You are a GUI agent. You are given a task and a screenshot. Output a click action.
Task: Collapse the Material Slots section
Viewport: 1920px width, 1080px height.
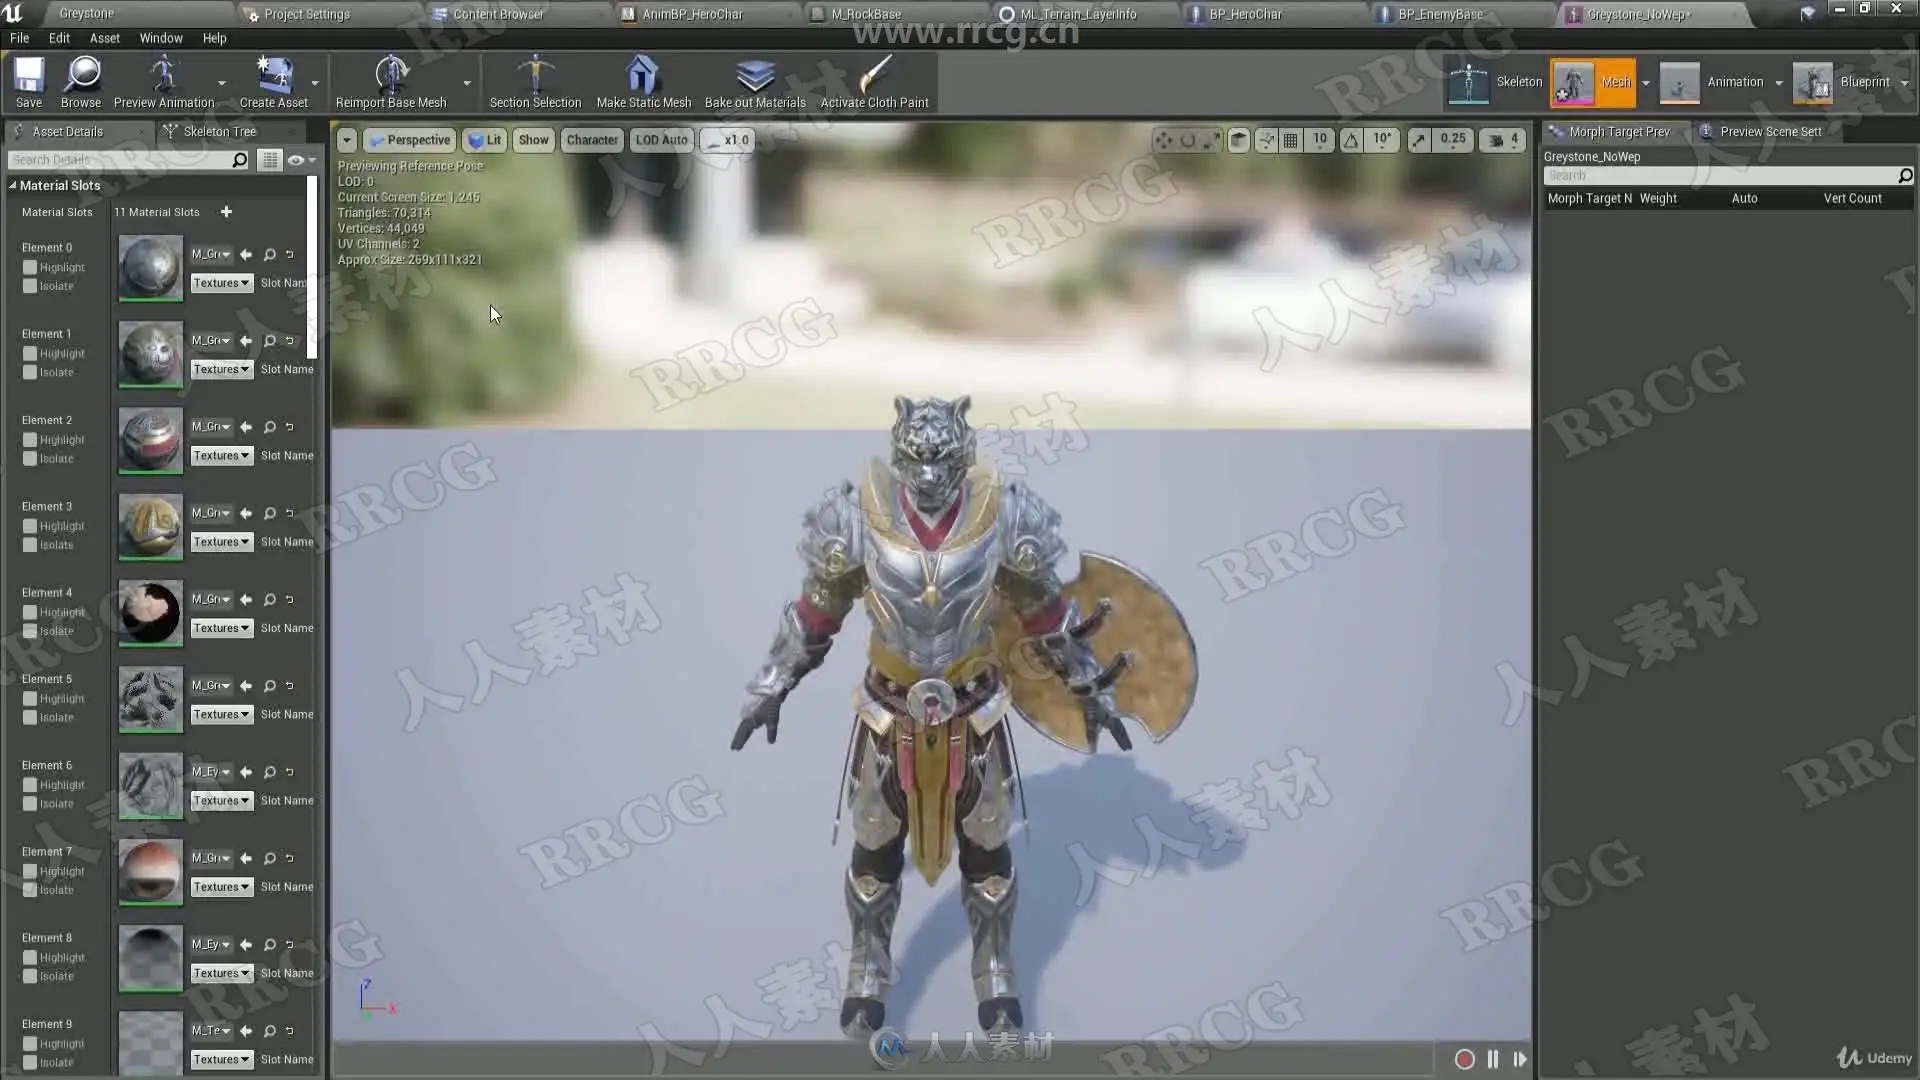coord(13,185)
